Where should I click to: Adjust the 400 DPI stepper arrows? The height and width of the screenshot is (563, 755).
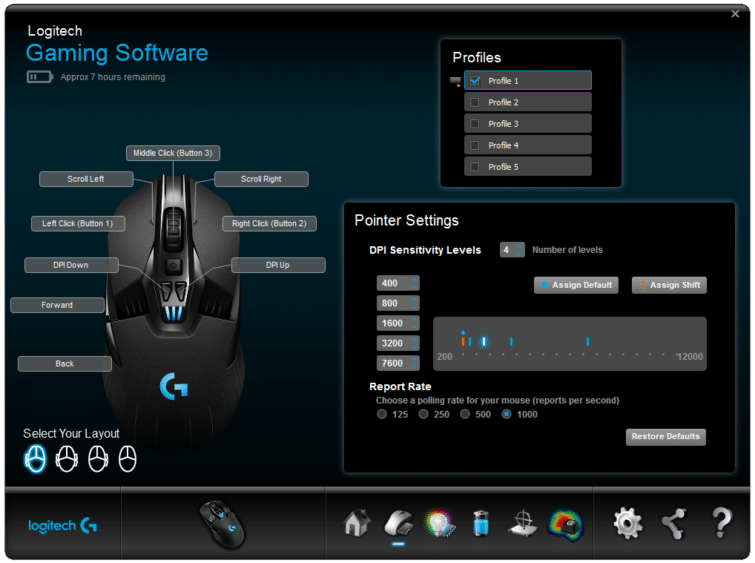(x=415, y=283)
